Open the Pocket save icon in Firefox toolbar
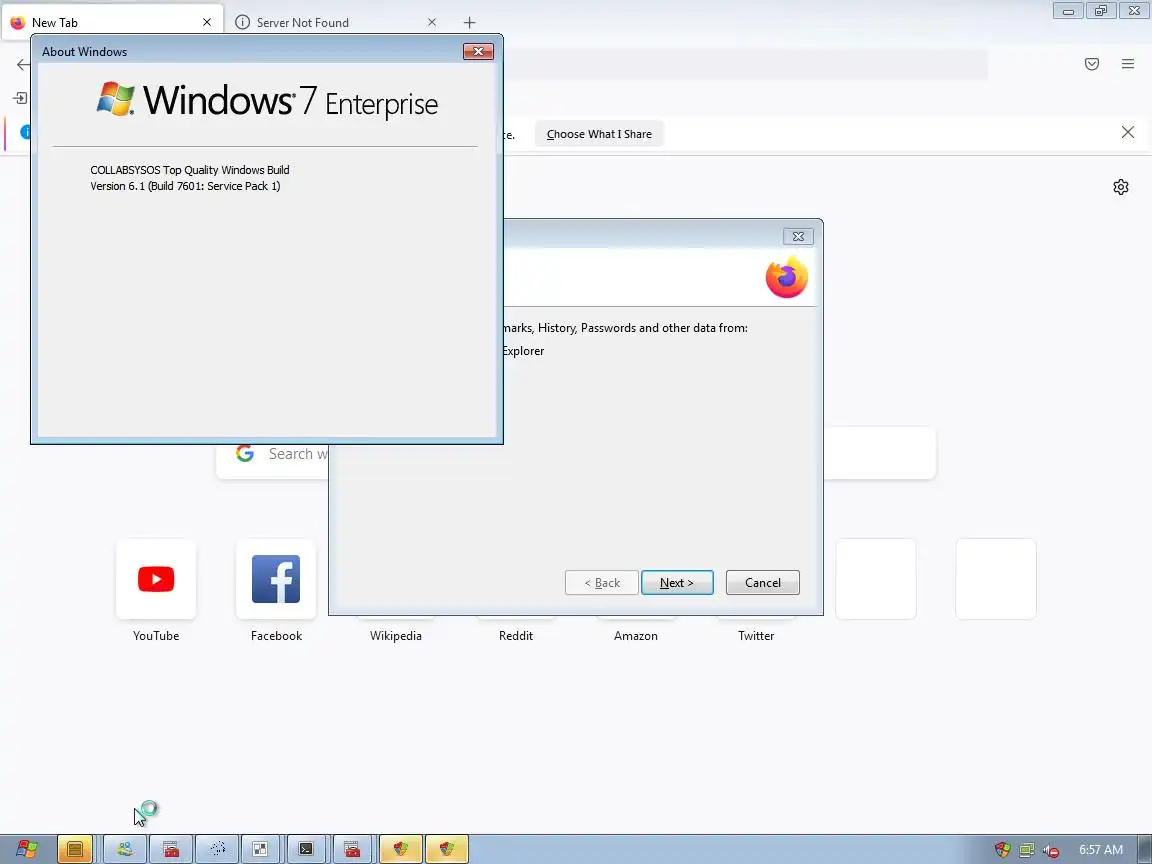Screen dimensions: 1152x864 (x=1092, y=64)
